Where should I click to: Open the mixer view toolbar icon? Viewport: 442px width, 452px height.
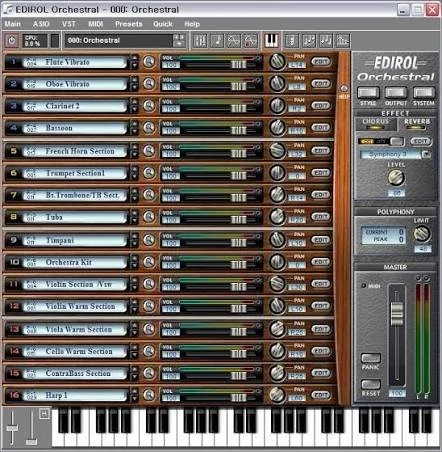tap(200, 41)
